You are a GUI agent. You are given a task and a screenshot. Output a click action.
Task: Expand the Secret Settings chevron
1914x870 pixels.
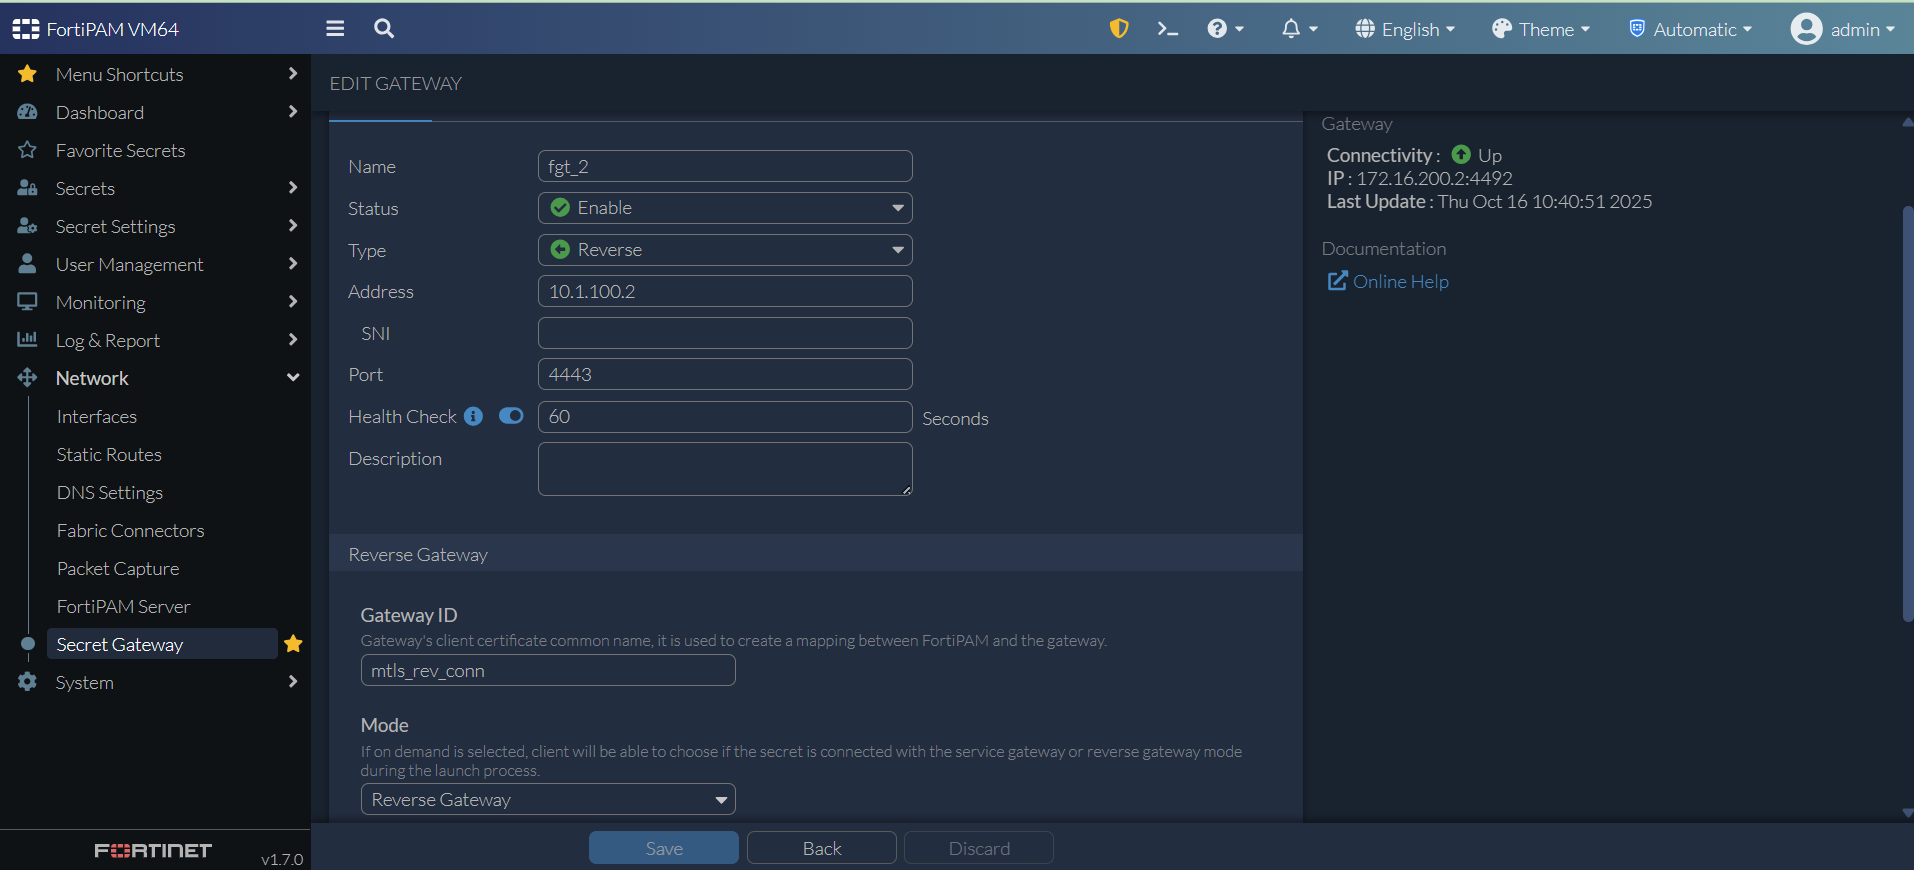[x=293, y=226]
